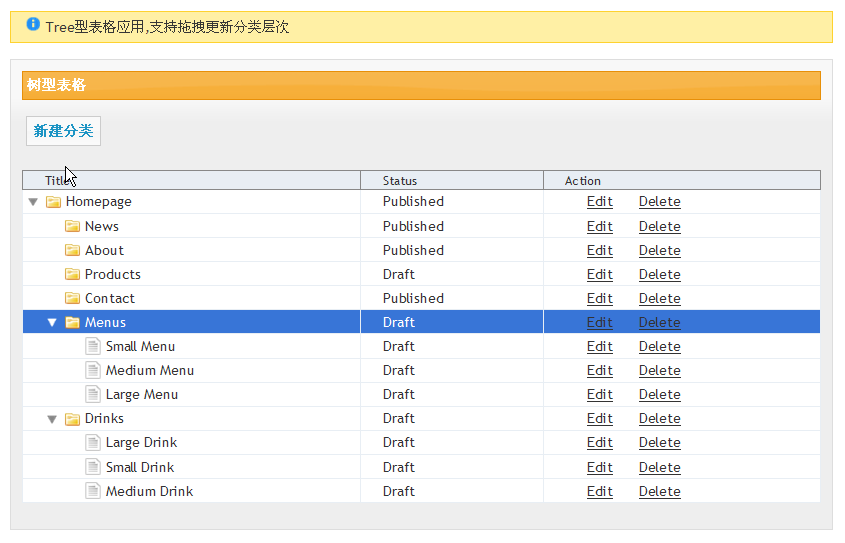Delete the Drinks row

660,419
